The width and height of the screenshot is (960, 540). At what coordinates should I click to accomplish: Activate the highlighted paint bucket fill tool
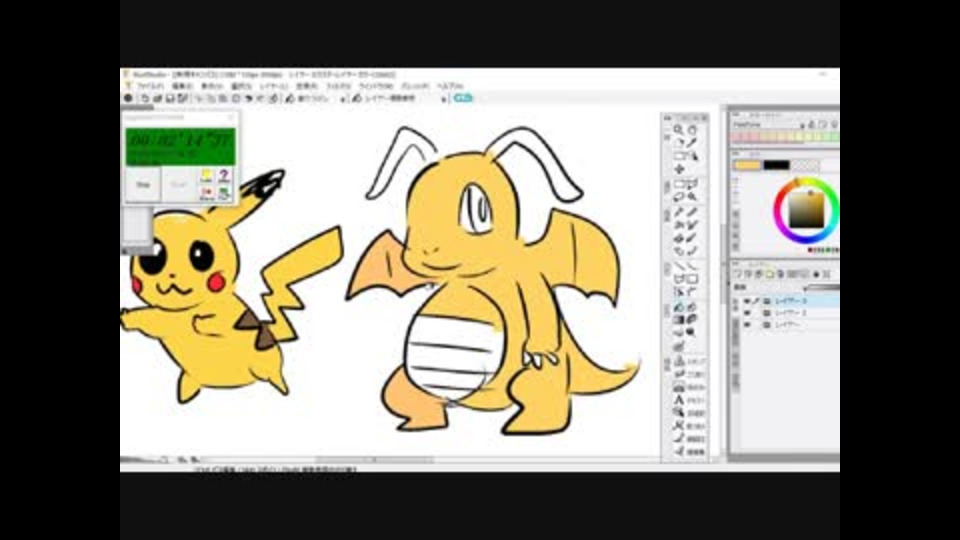pos(678,307)
